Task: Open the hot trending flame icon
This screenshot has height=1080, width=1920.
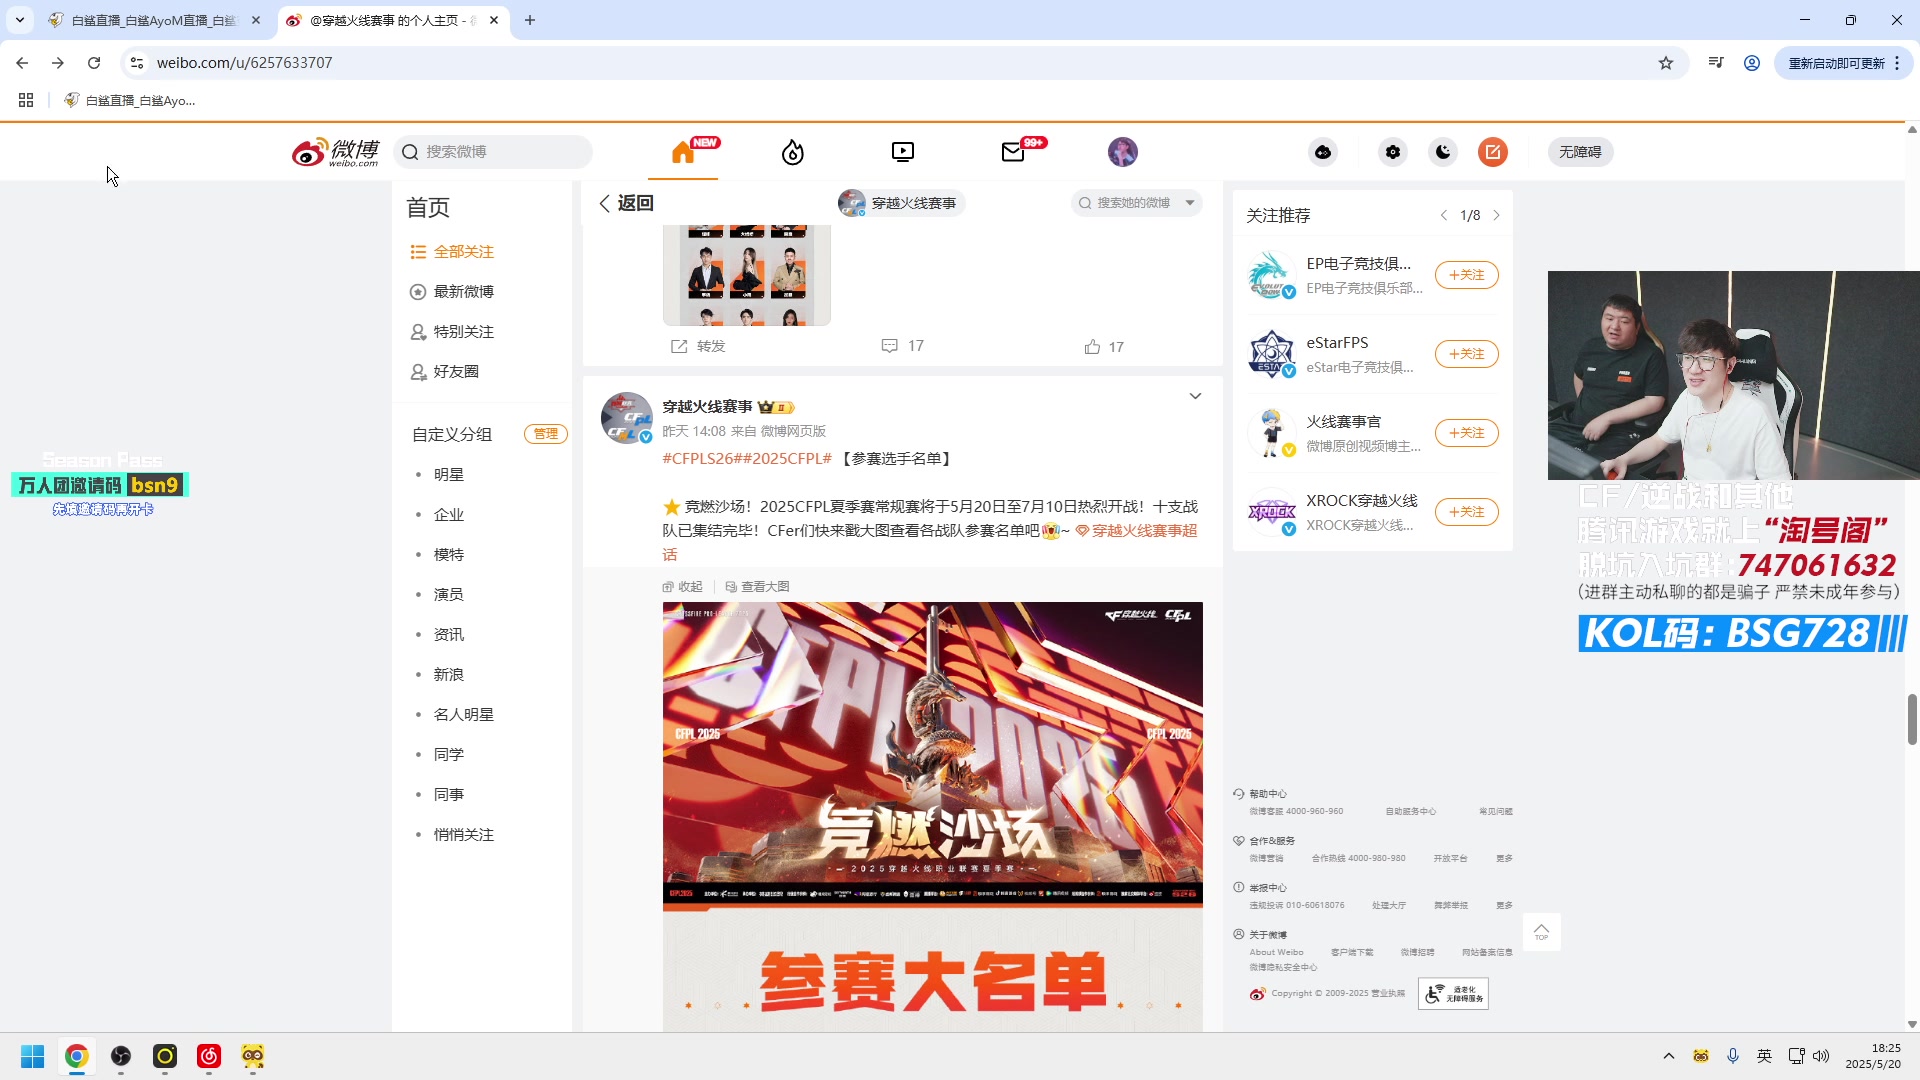Action: pos(793,152)
